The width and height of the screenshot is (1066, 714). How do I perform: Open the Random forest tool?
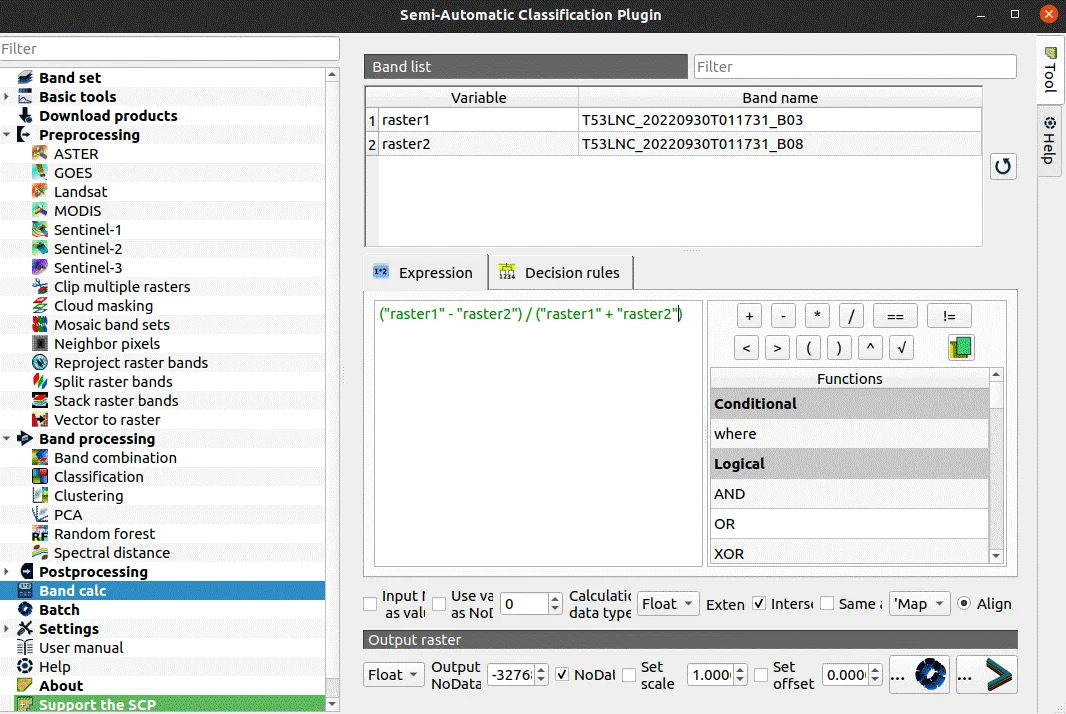104,534
